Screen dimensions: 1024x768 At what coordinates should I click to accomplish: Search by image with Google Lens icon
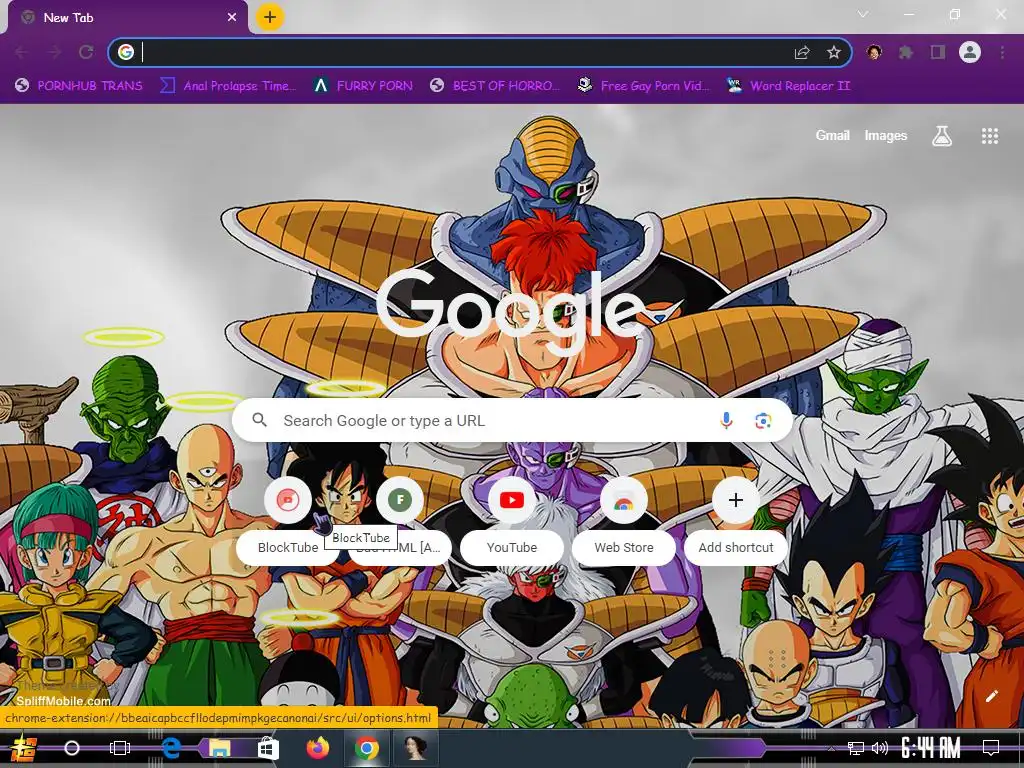coord(763,421)
